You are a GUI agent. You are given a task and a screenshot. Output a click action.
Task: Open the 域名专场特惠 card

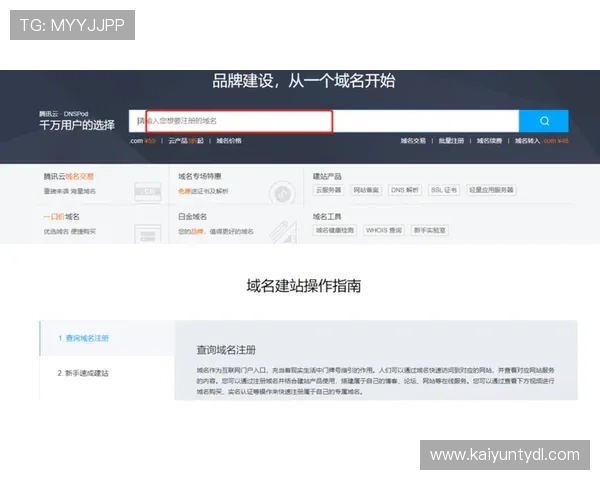click(x=236, y=184)
